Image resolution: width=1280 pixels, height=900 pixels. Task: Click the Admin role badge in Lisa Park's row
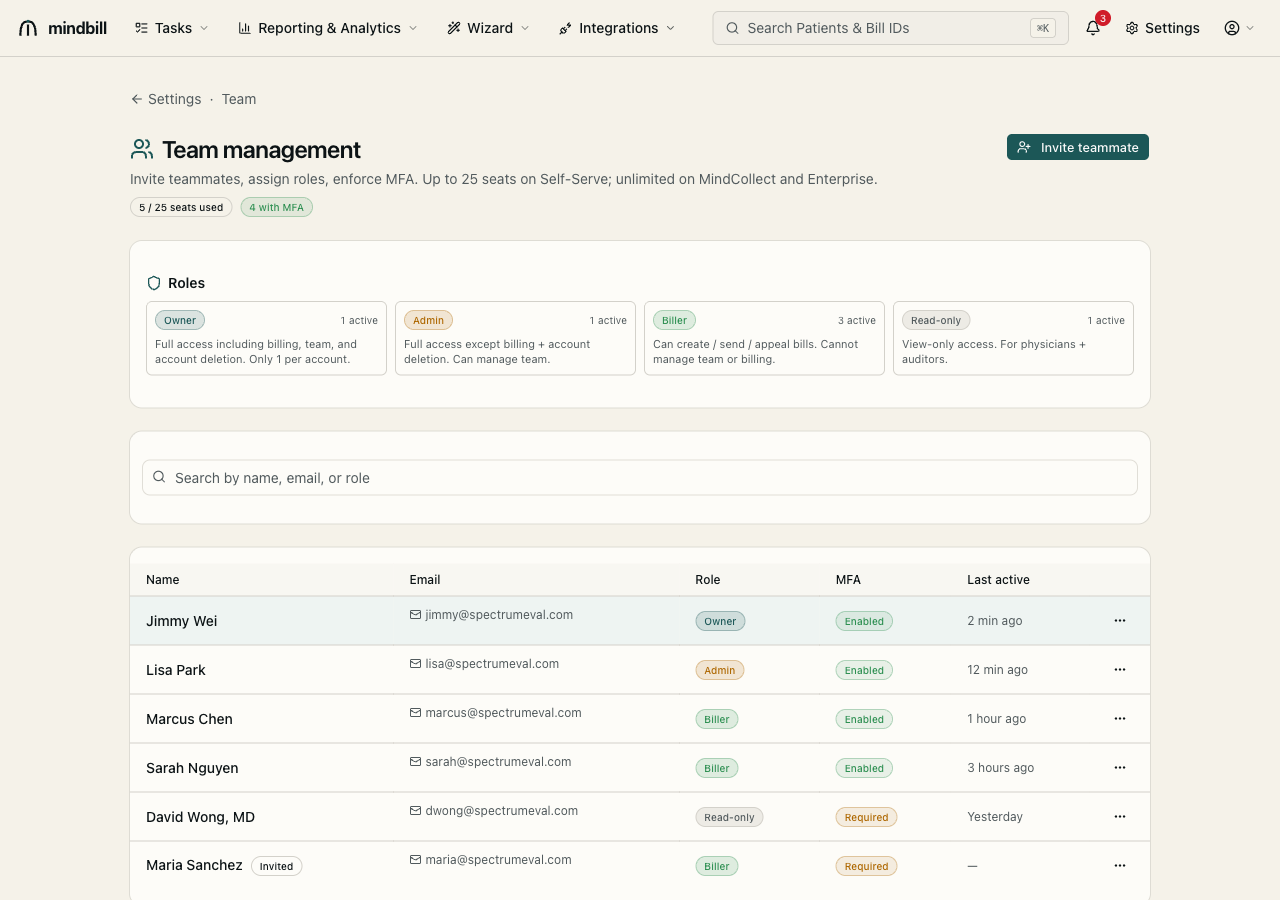pos(720,670)
